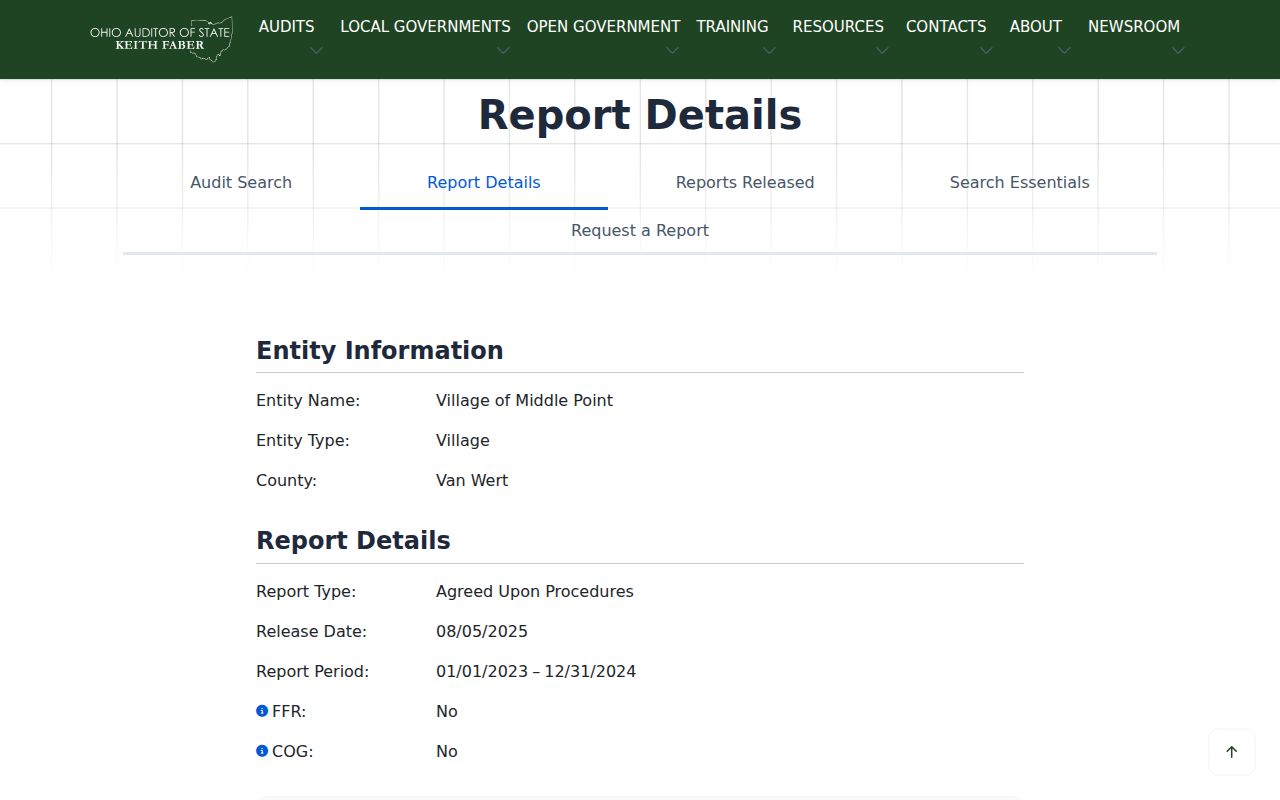Expand the Contacts menu chevron

coord(986,51)
